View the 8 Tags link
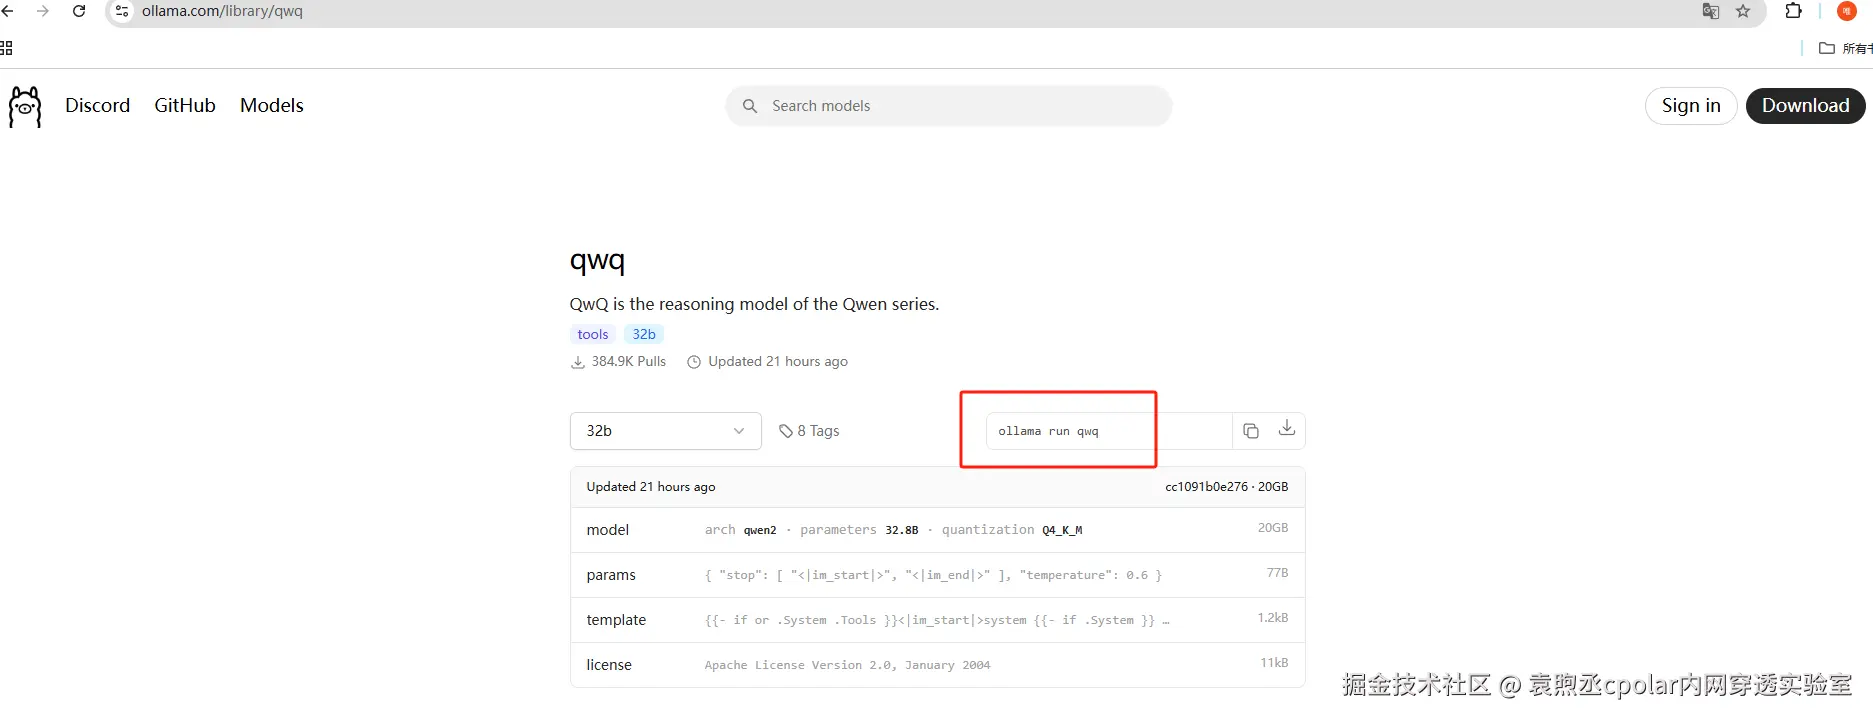The height and width of the screenshot is (720, 1873). tap(809, 431)
